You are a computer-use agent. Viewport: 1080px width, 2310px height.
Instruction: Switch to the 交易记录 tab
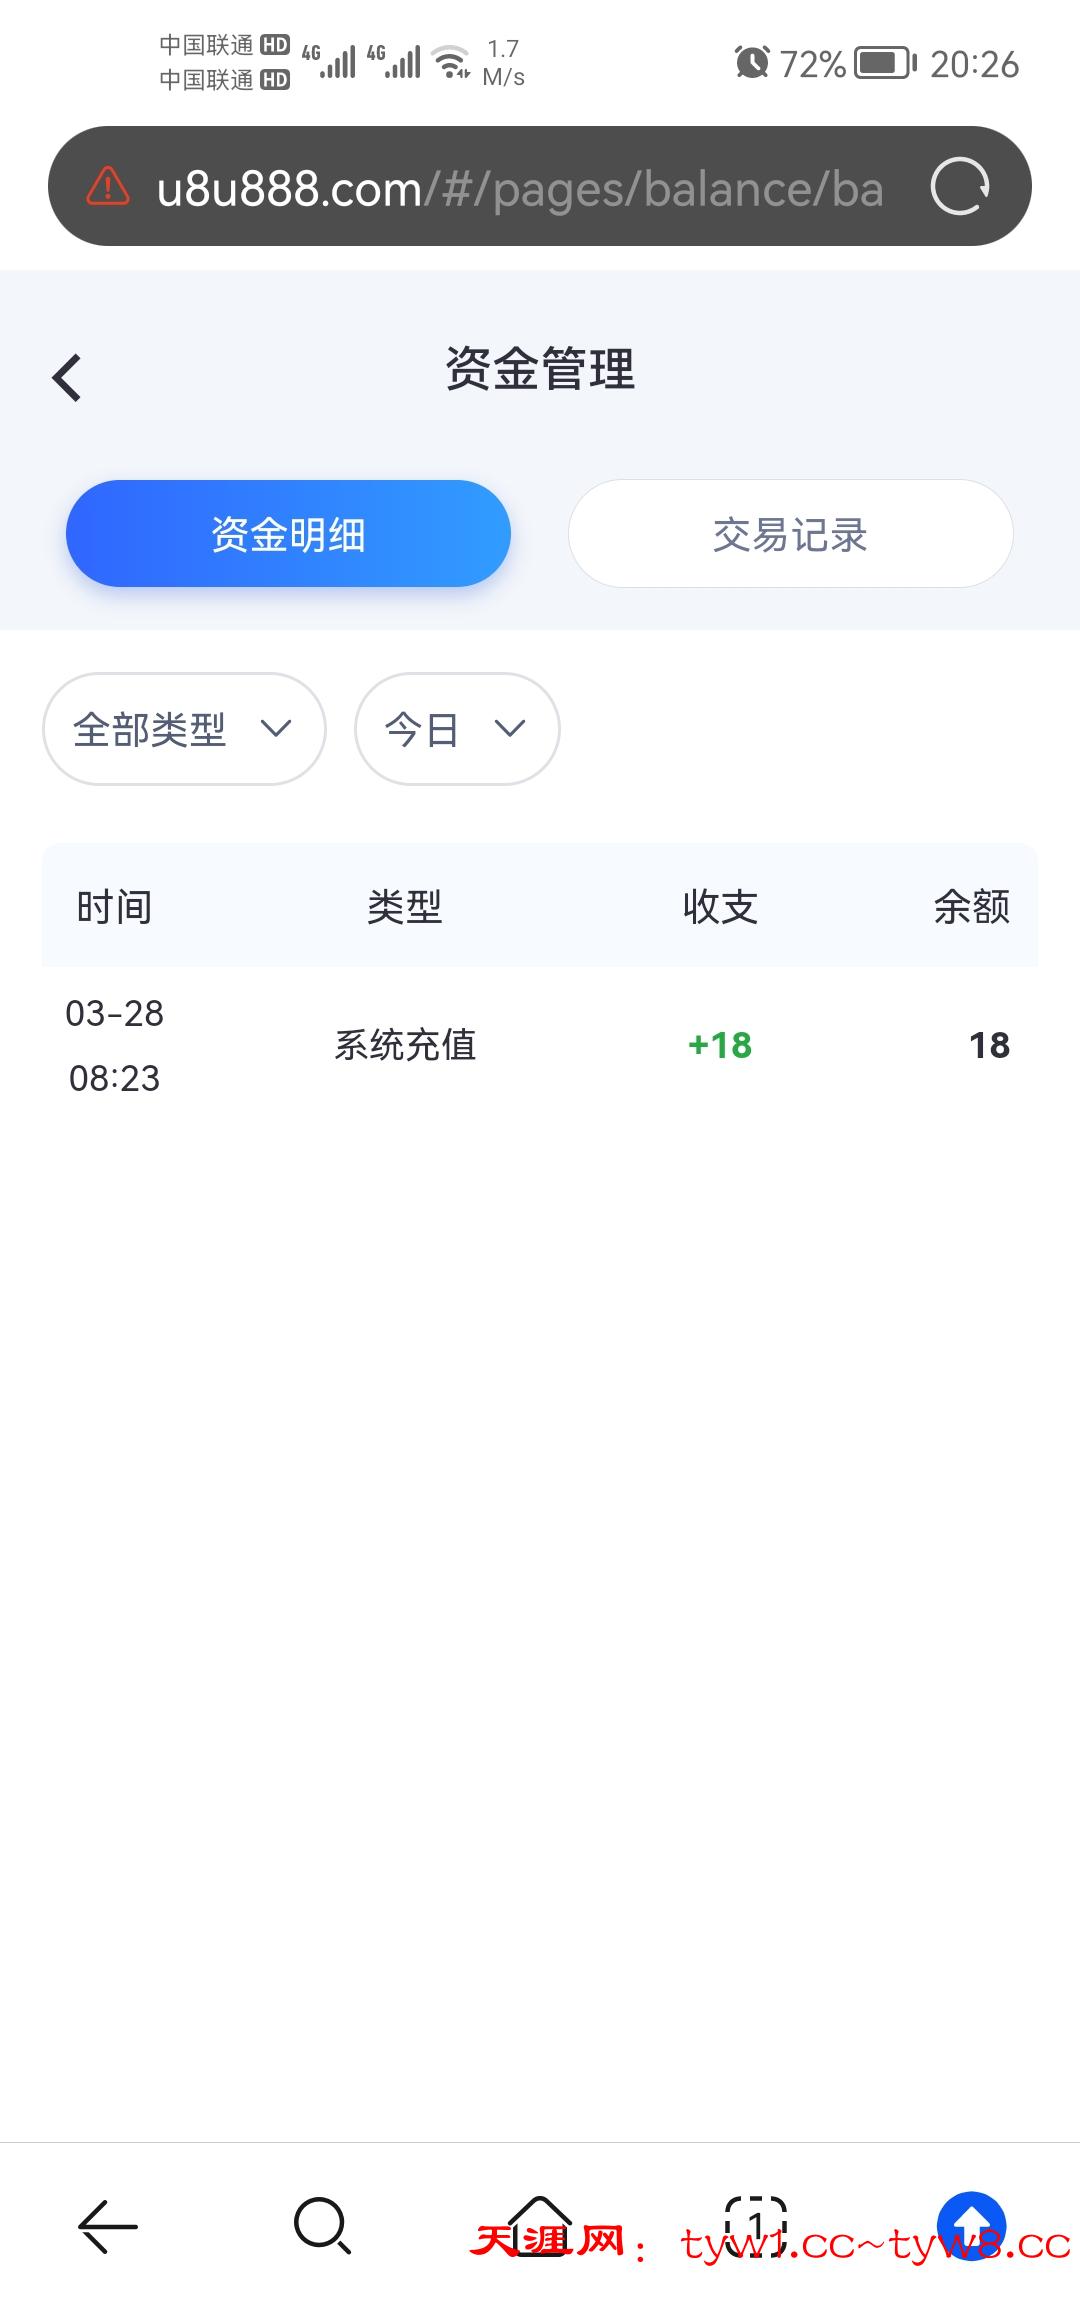click(x=790, y=534)
